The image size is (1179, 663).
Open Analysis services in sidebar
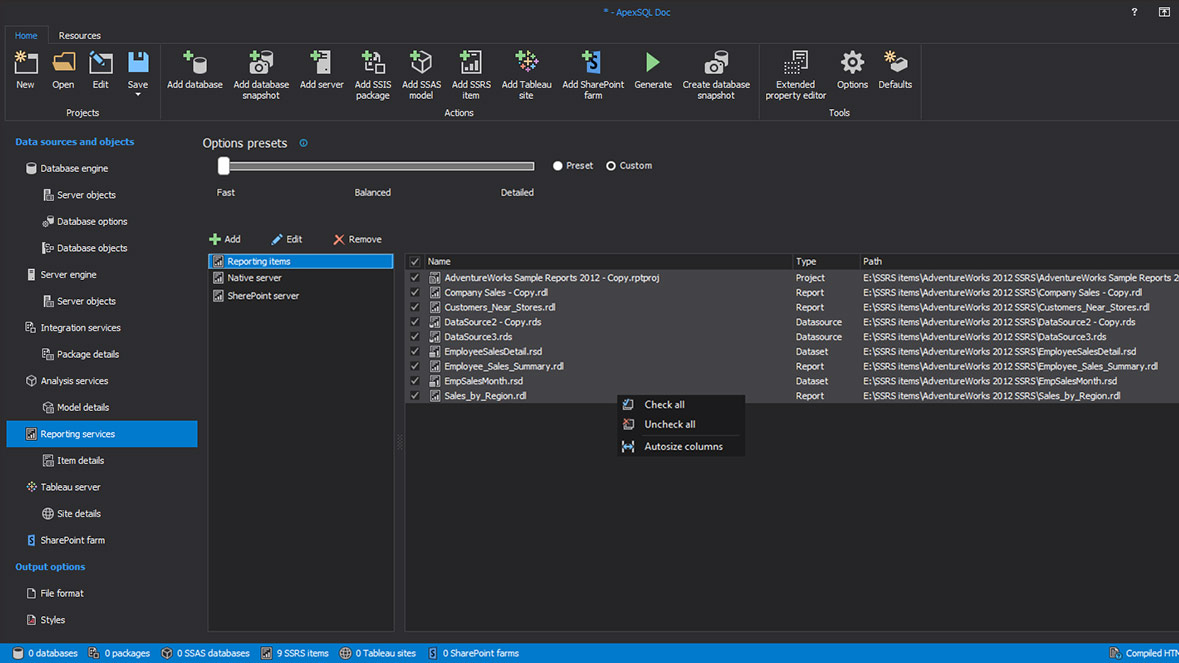tap(74, 381)
